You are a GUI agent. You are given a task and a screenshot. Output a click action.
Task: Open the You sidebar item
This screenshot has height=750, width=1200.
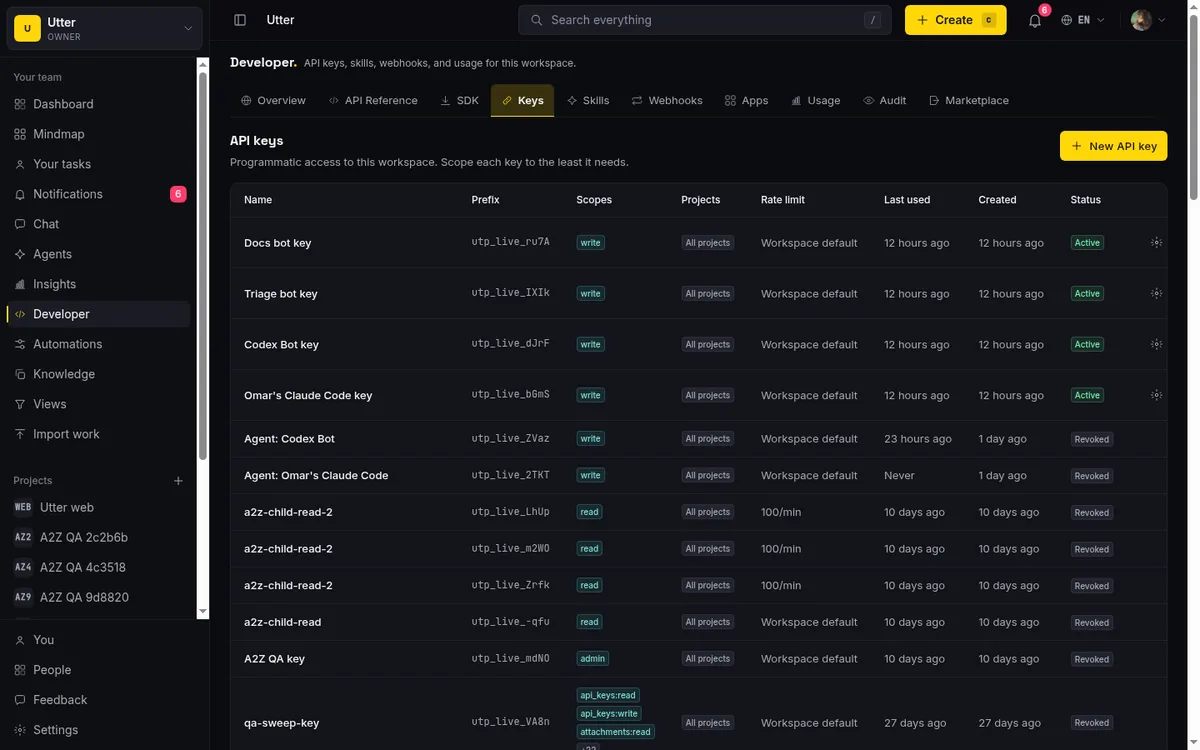coord(104,640)
